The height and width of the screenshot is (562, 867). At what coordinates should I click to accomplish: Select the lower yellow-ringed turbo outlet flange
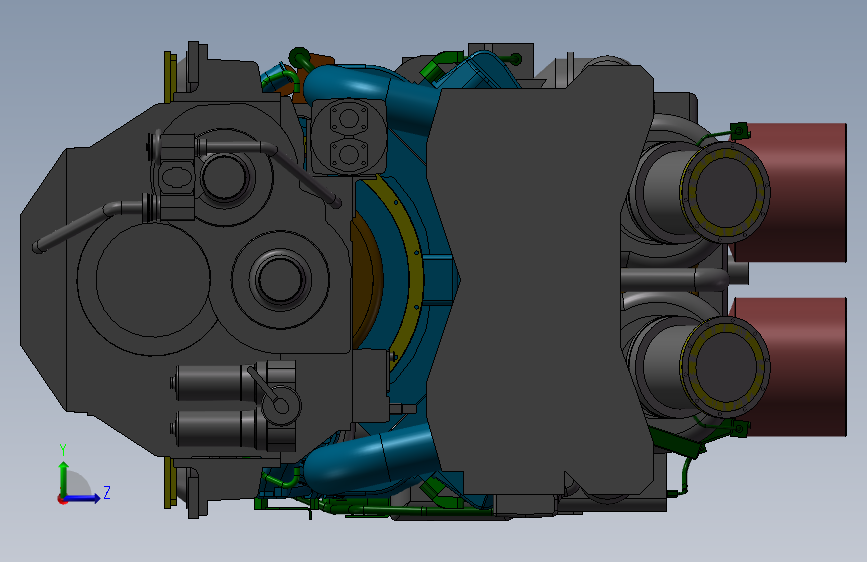click(x=725, y=367)
